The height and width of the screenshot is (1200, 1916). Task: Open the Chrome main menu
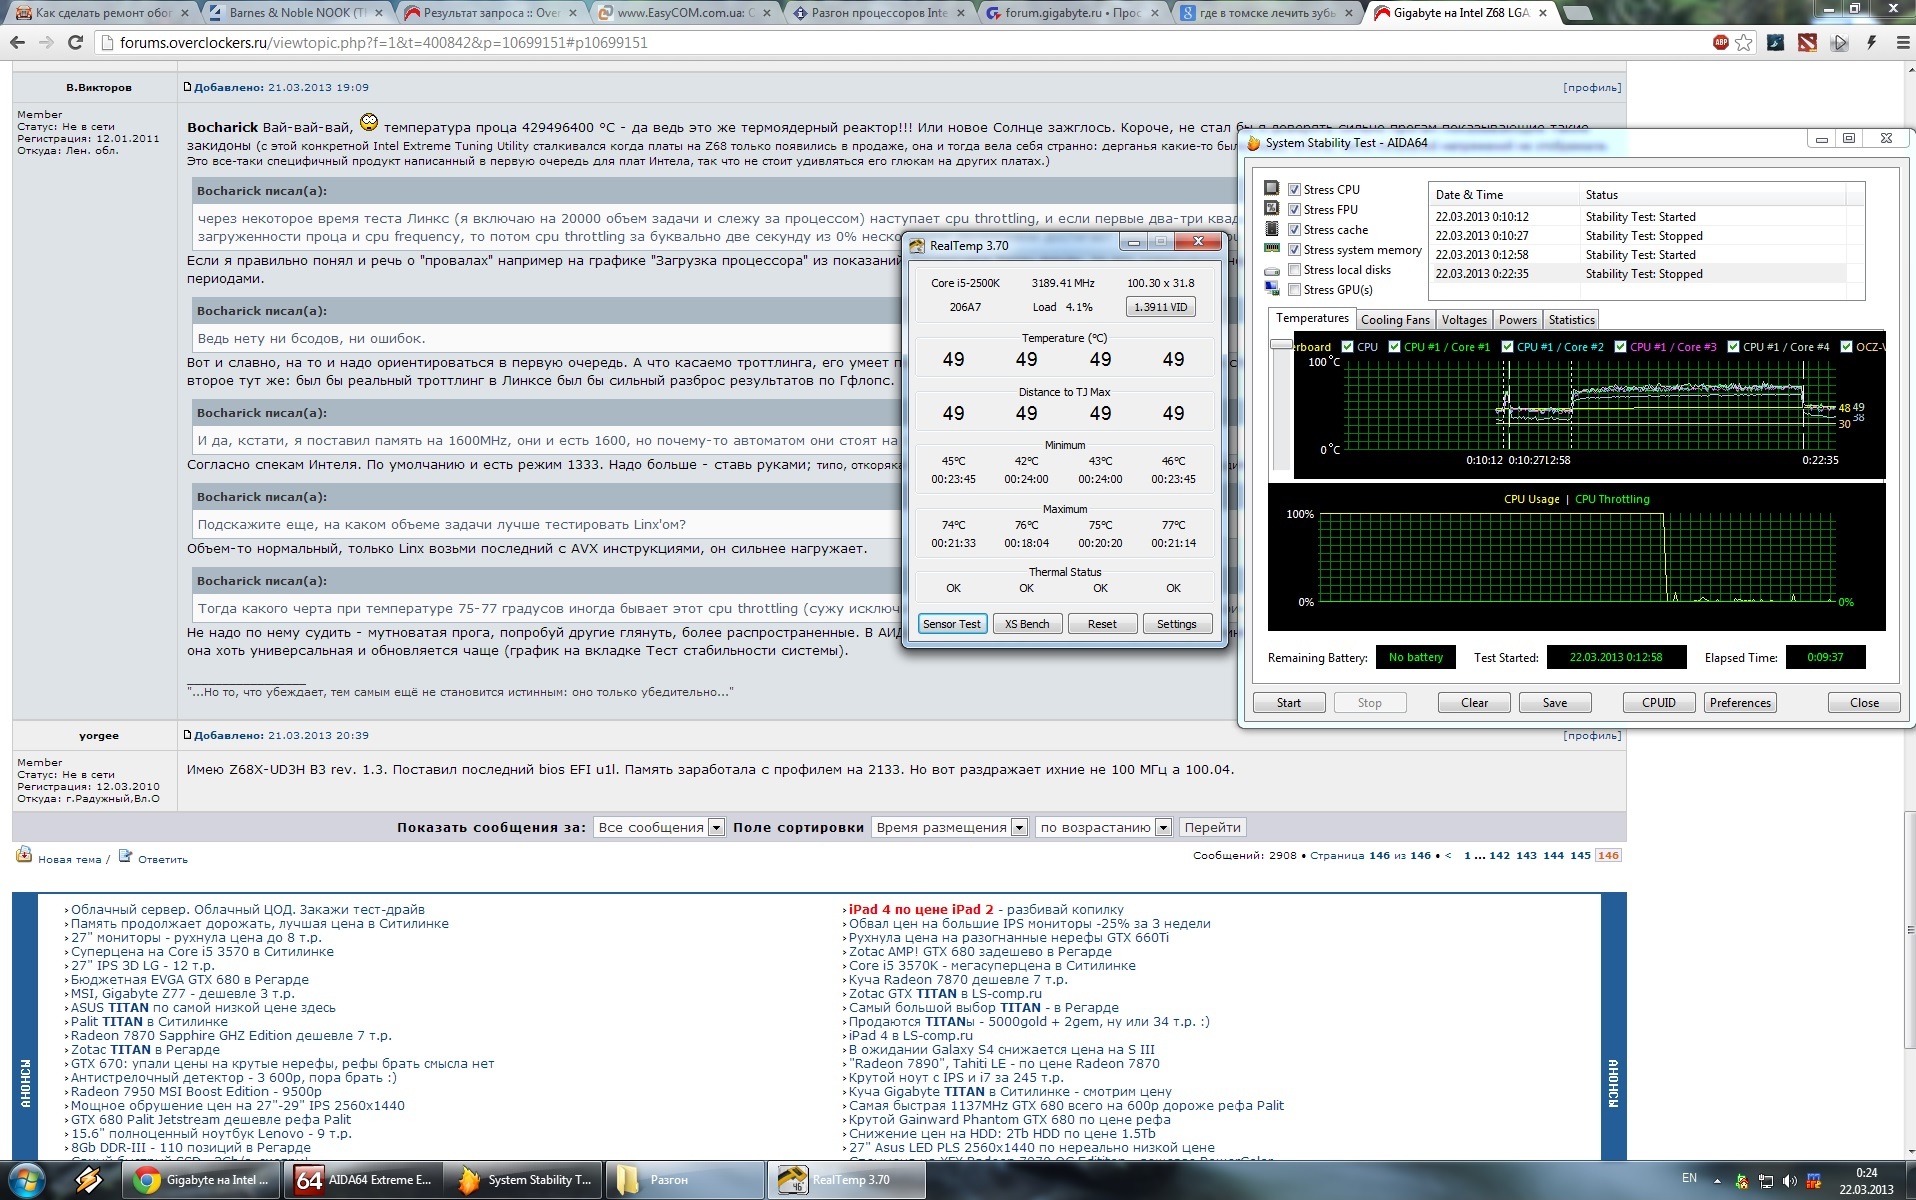[1901, 43]
